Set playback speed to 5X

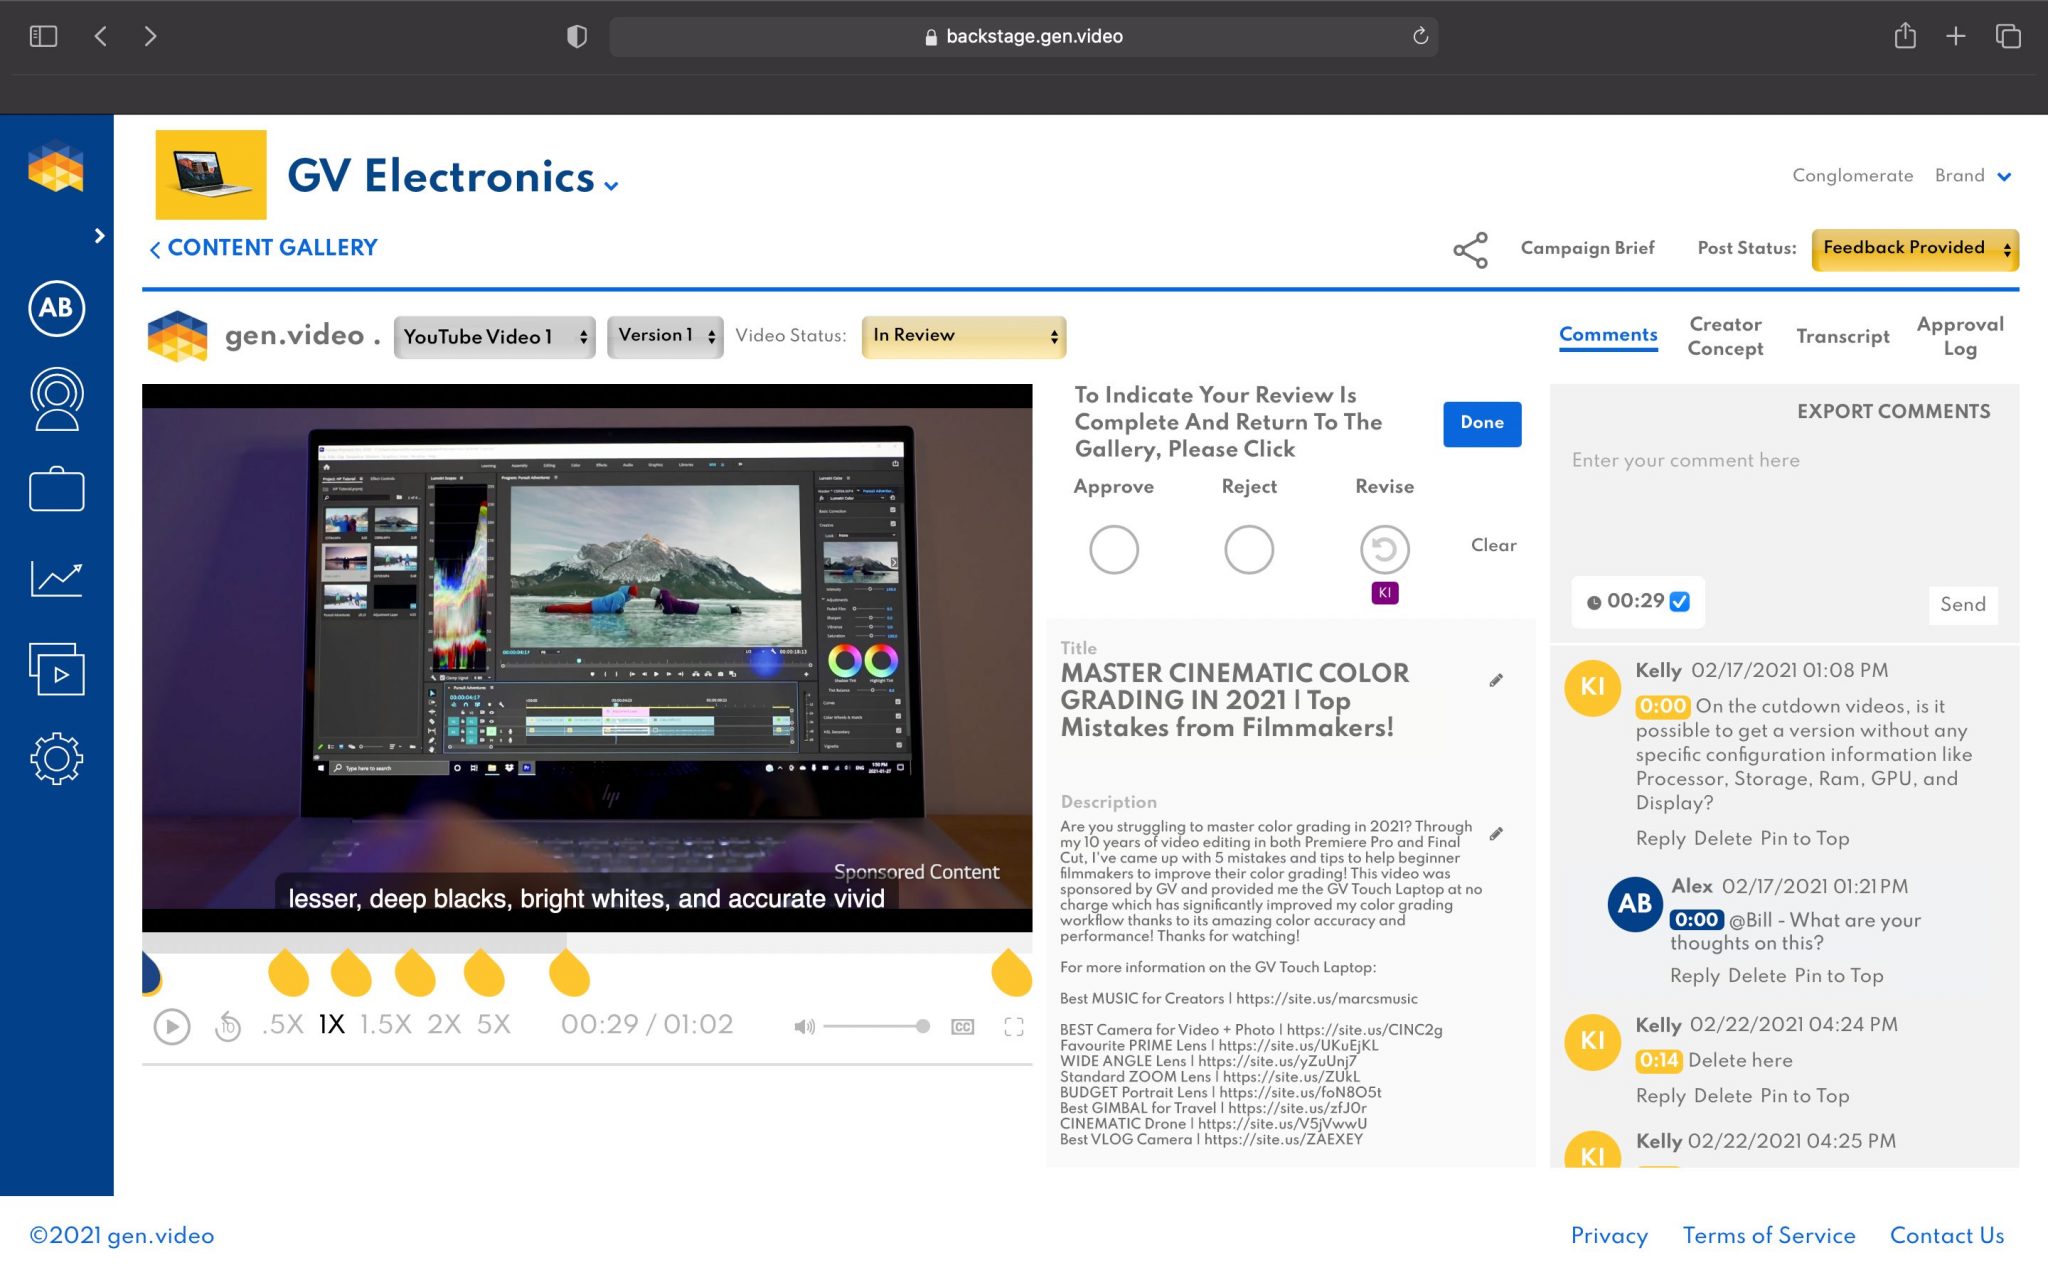click(493, 1024)
